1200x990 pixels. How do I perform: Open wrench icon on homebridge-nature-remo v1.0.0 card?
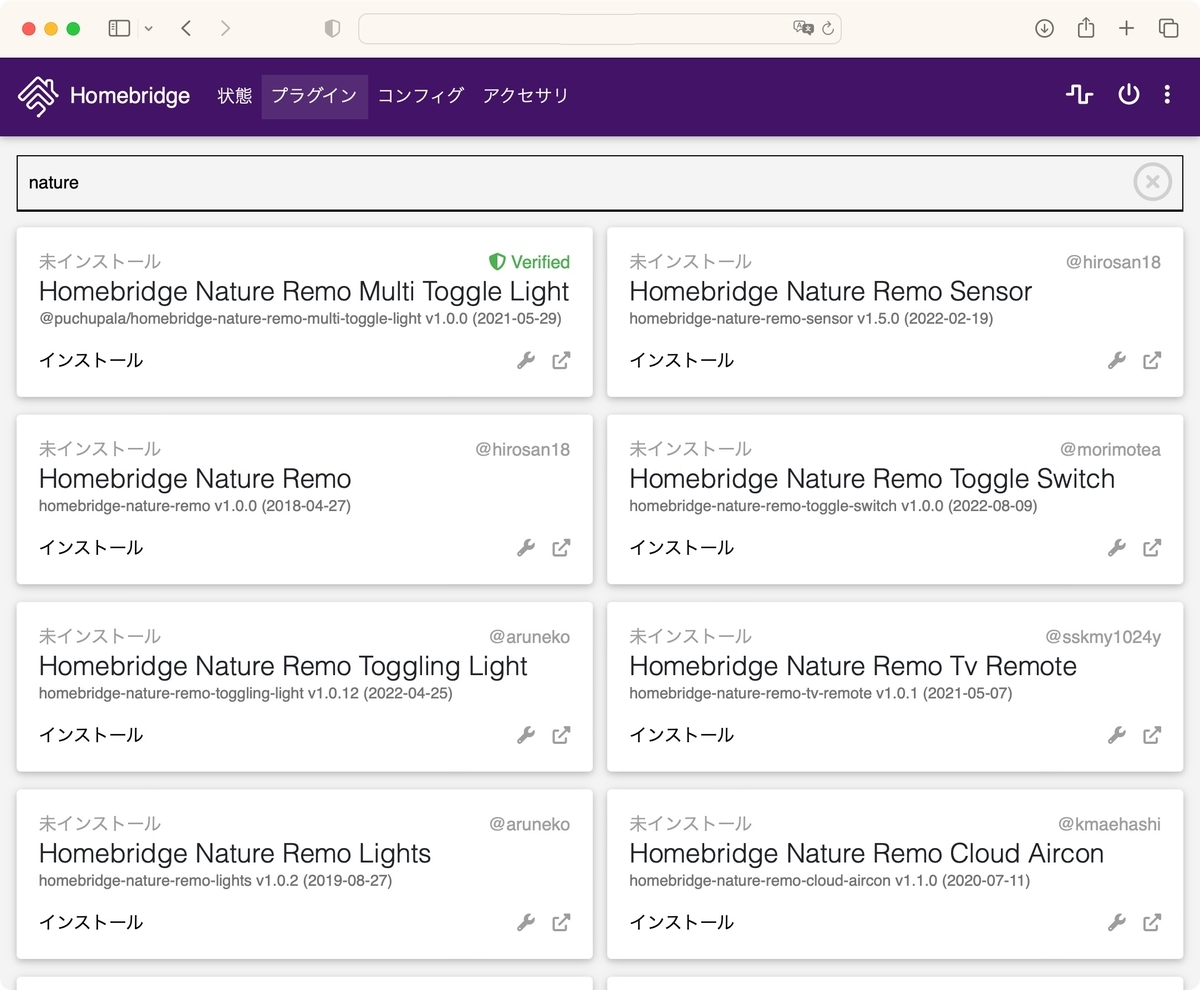click(x=526, y=547)
